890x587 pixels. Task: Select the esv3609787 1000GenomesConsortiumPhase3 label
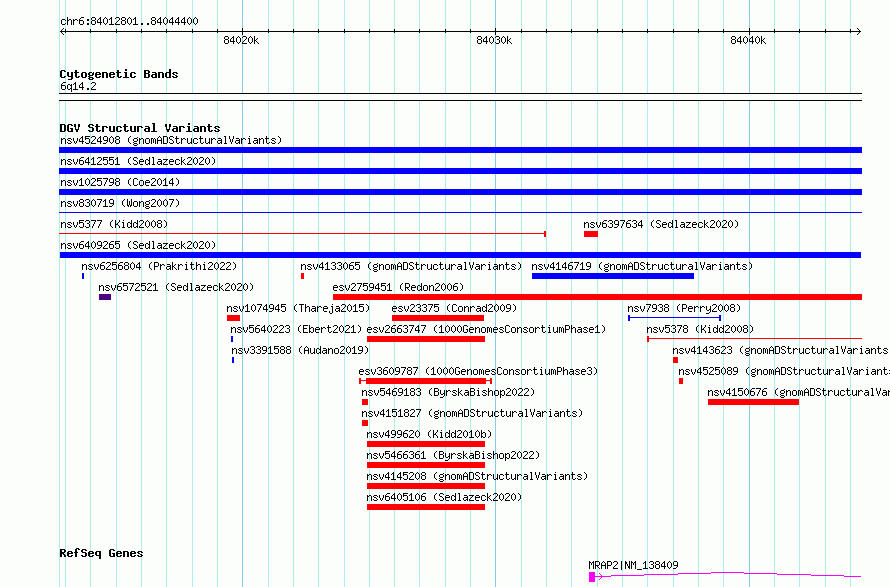(478, 371)
